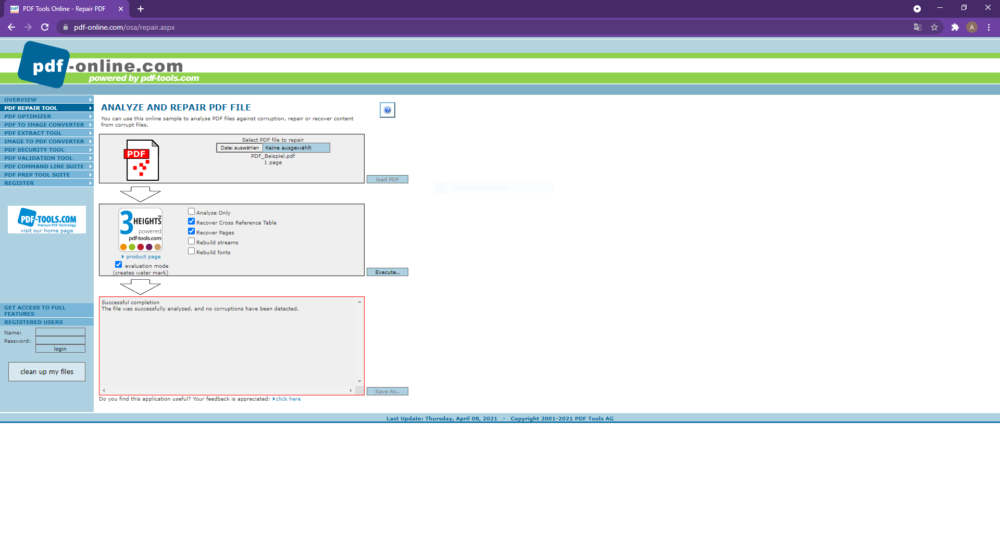Open Chrome three-dot menu
This screenshot has height=547, width=1000.
pos(989,27)
